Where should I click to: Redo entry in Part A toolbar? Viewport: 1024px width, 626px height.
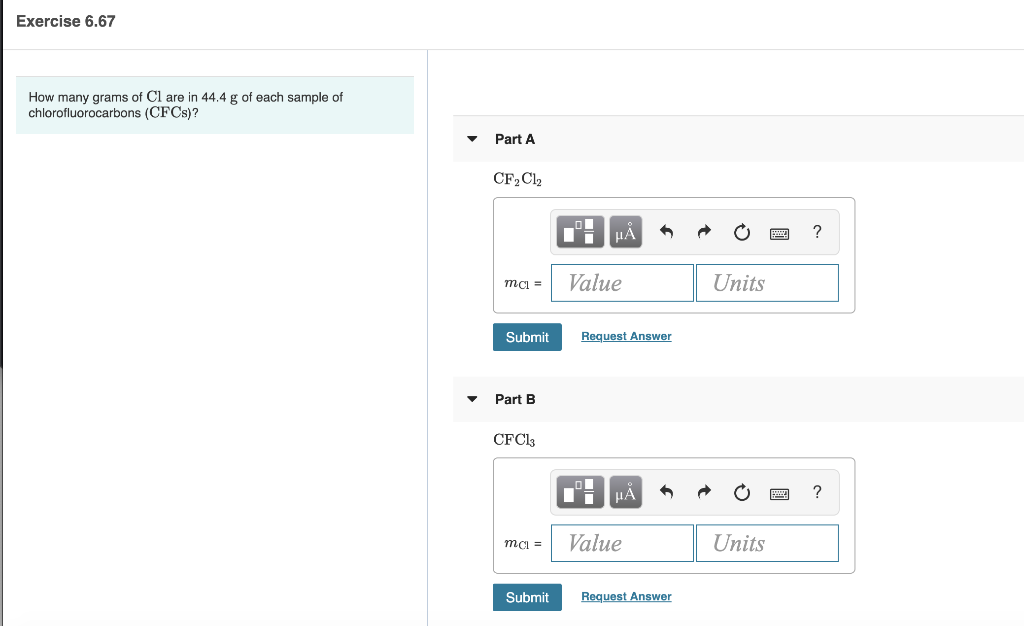(x=704, y=232)
